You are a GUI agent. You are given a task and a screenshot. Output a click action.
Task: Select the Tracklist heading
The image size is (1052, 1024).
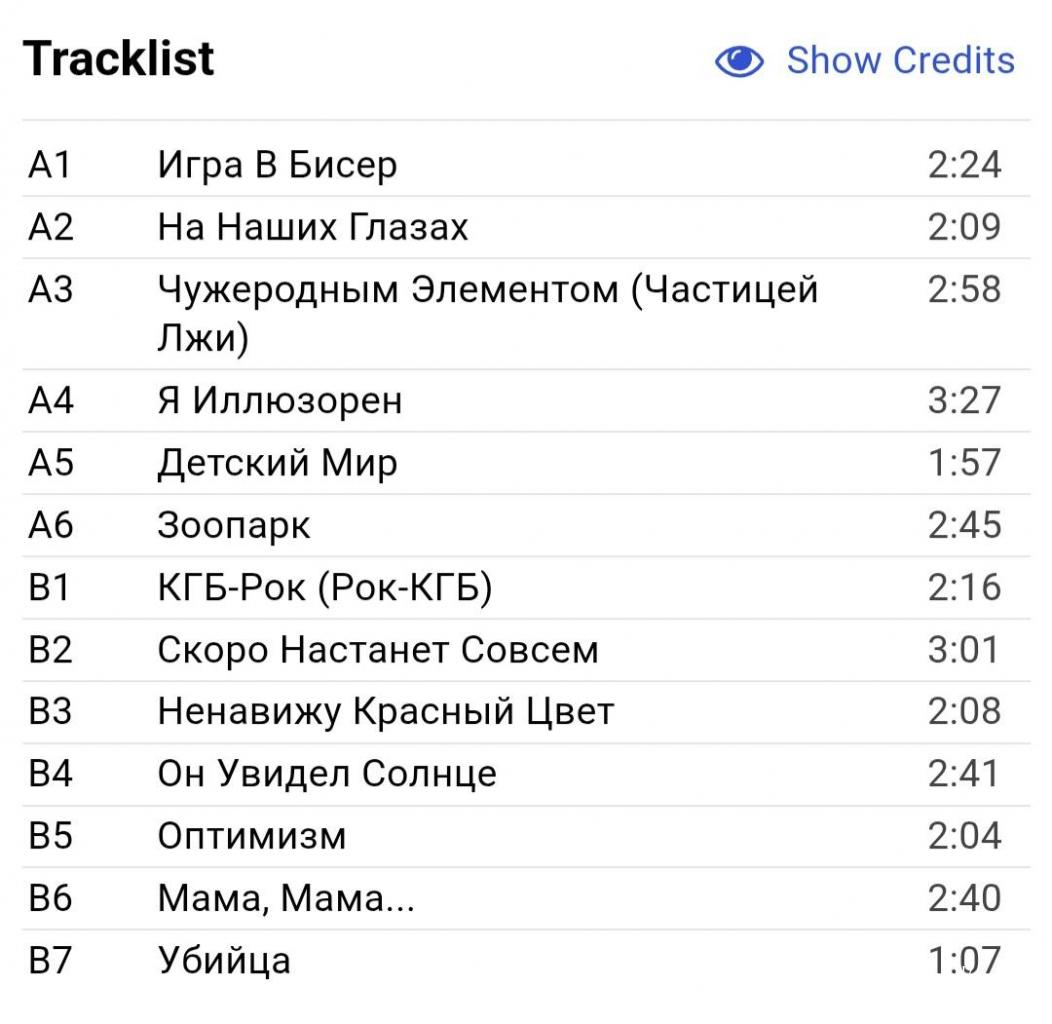coord(119,58)
